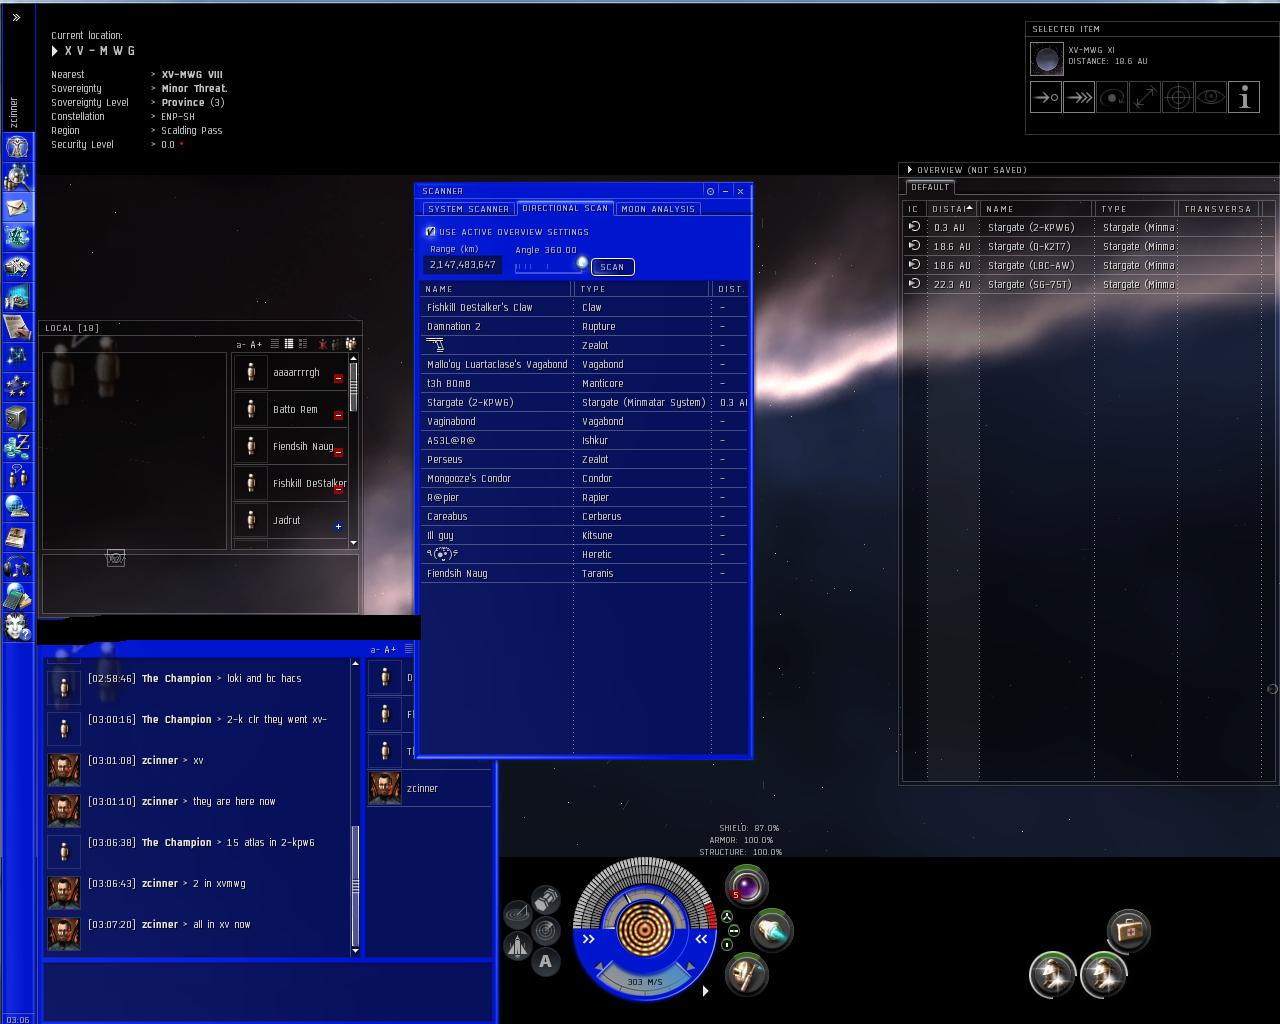Toggle the empty slots HUD minus button
The image size is (1280, 1024).
click(x=733, y=931)
